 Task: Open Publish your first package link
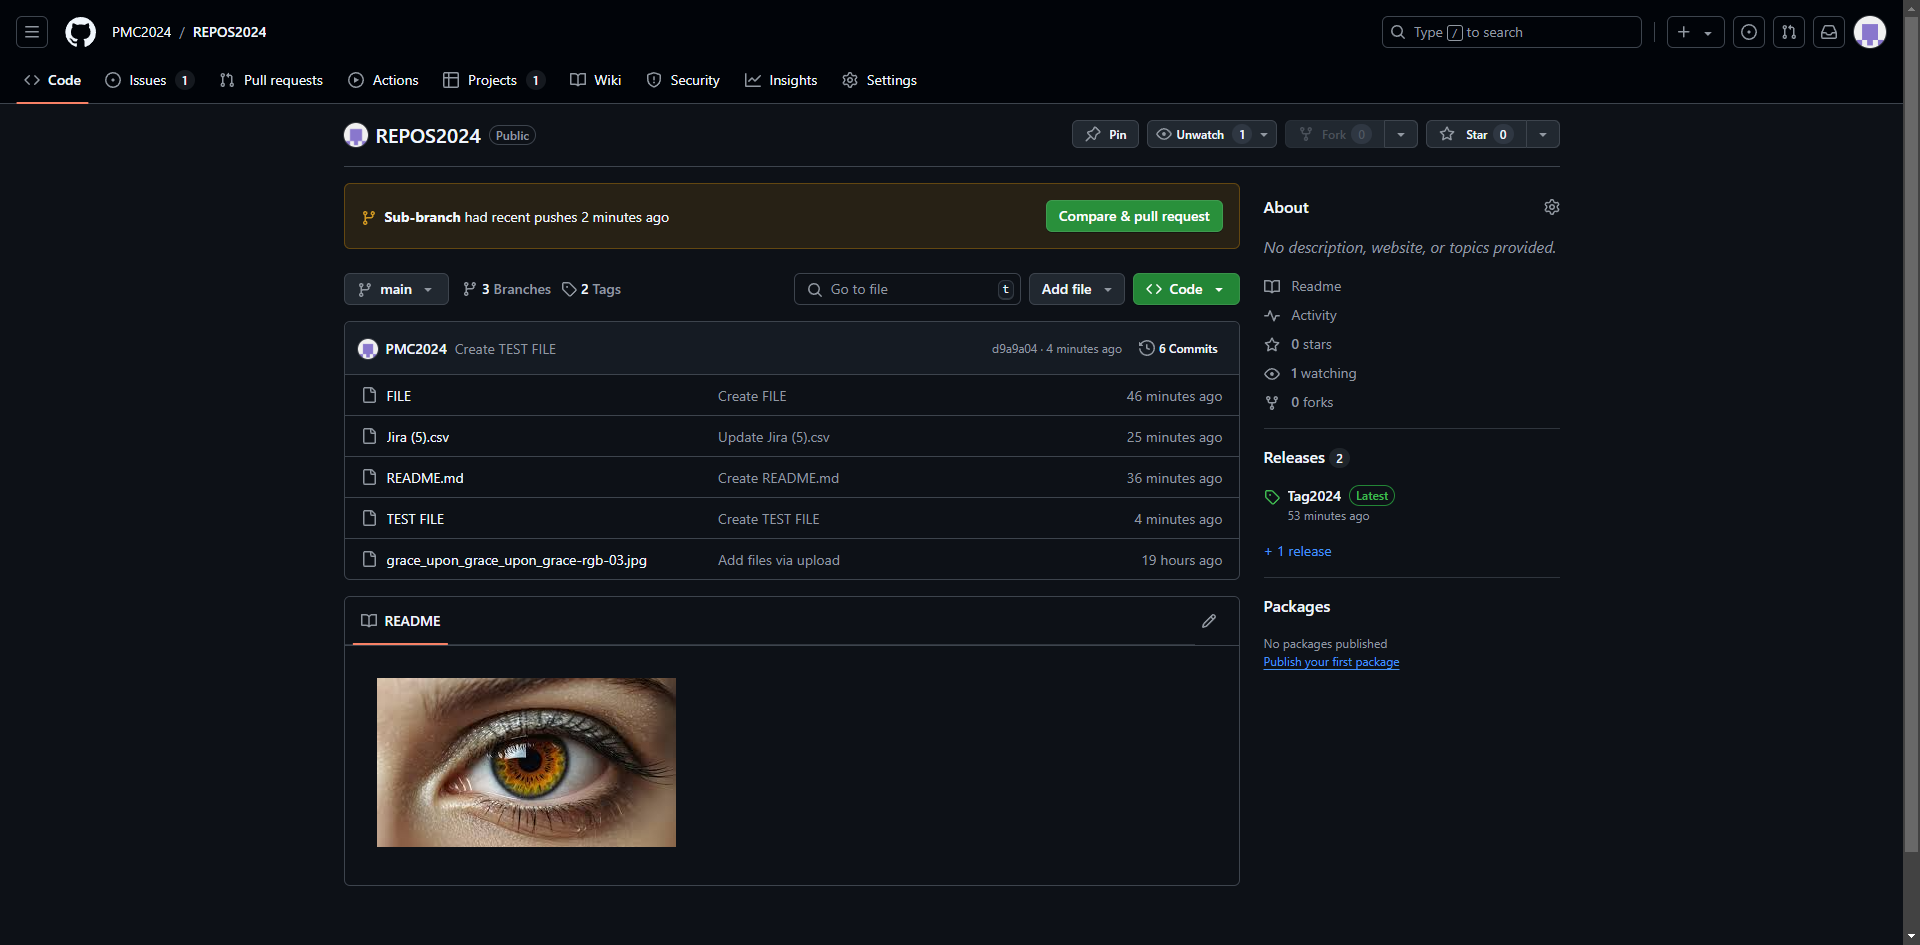(x=1330, y=662)
